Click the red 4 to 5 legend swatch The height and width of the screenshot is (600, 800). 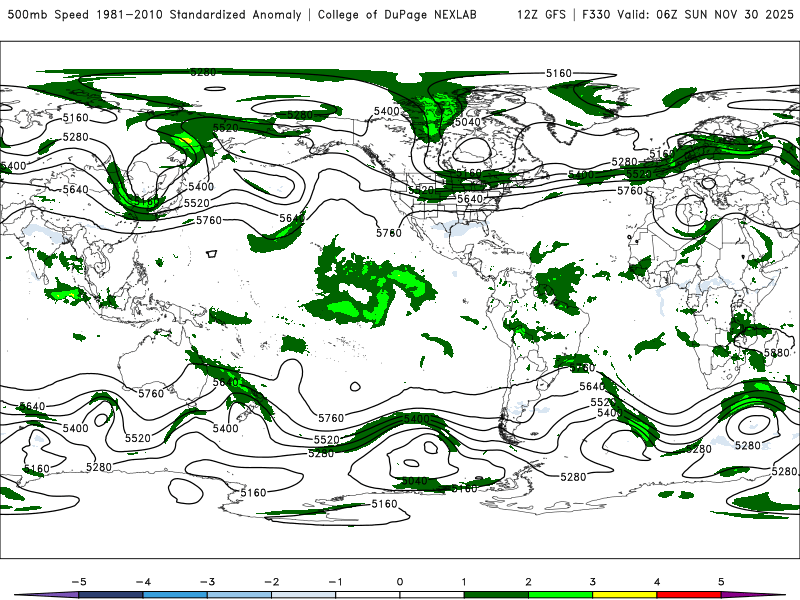[689, 595]
